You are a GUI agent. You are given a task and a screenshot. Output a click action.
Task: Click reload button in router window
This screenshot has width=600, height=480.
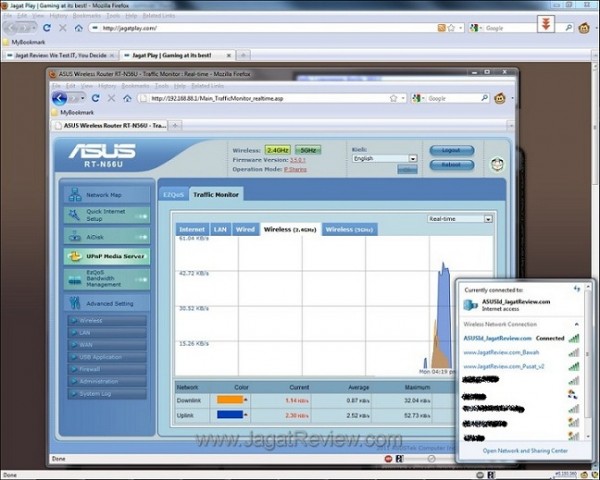(x=95, y=98)
